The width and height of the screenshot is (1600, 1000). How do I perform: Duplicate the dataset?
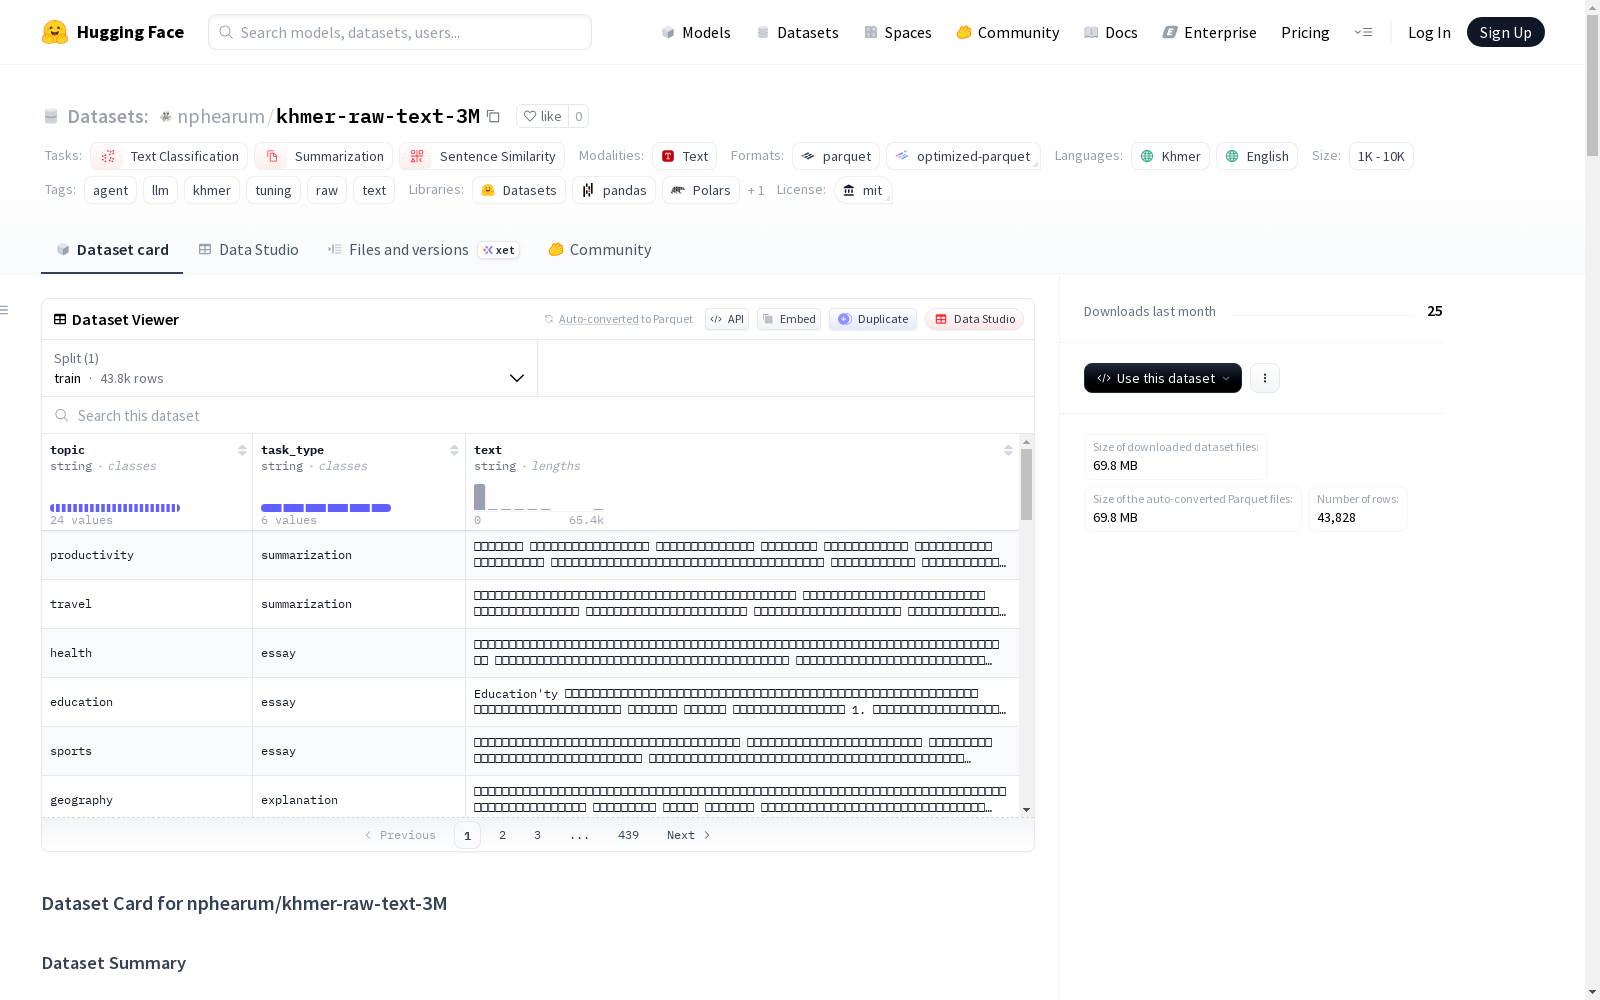point(873,319)
